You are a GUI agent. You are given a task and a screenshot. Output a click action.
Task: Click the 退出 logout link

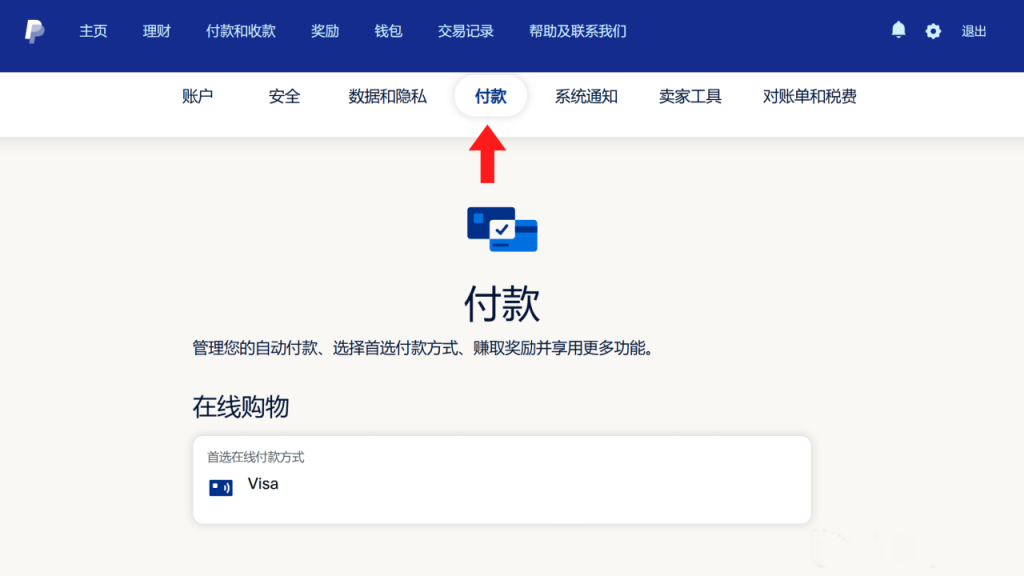(974, 31)
